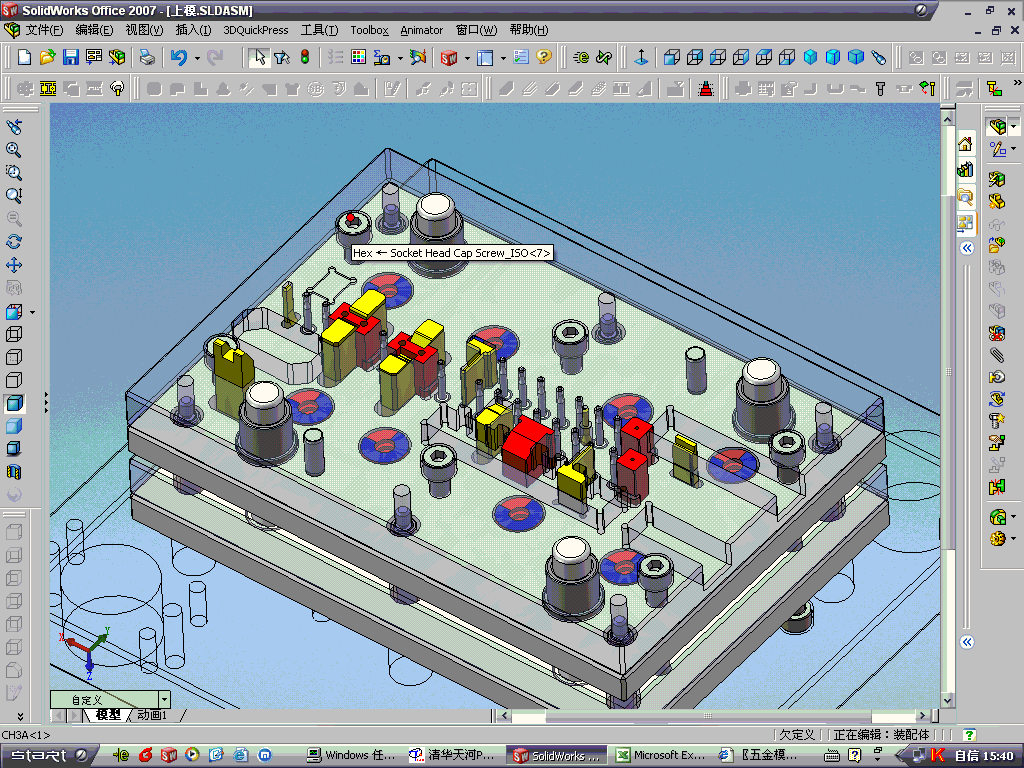
Task: Switch to the 模型 tab
Action: click(x=108, y=715)
